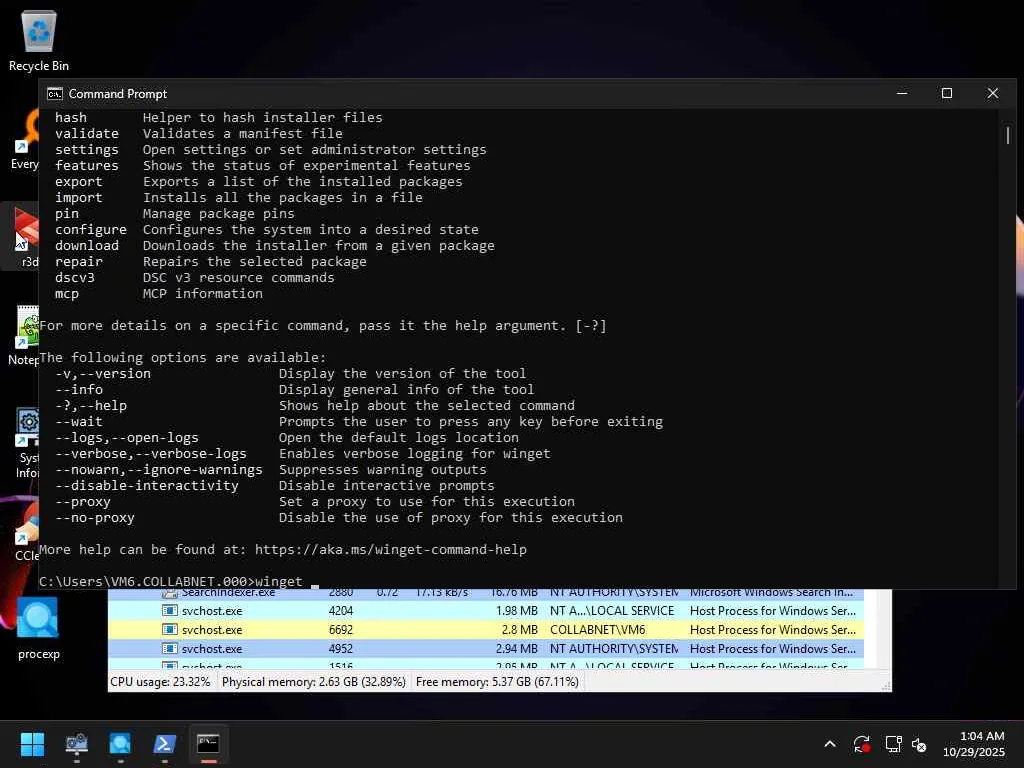1024x768 pixels.
Task: Open the procexp desktop shortcut
Action: (x=38, y=628)
